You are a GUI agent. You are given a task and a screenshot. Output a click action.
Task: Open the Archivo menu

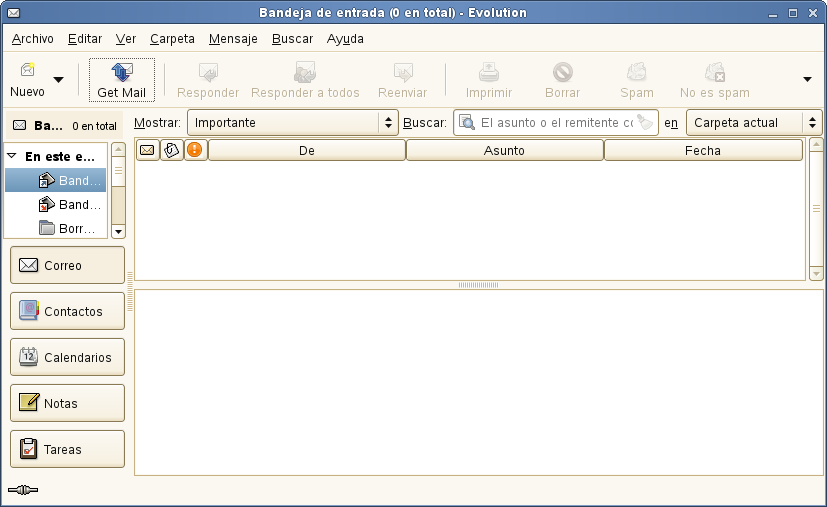pyautogui.click(x=33, y=39)
